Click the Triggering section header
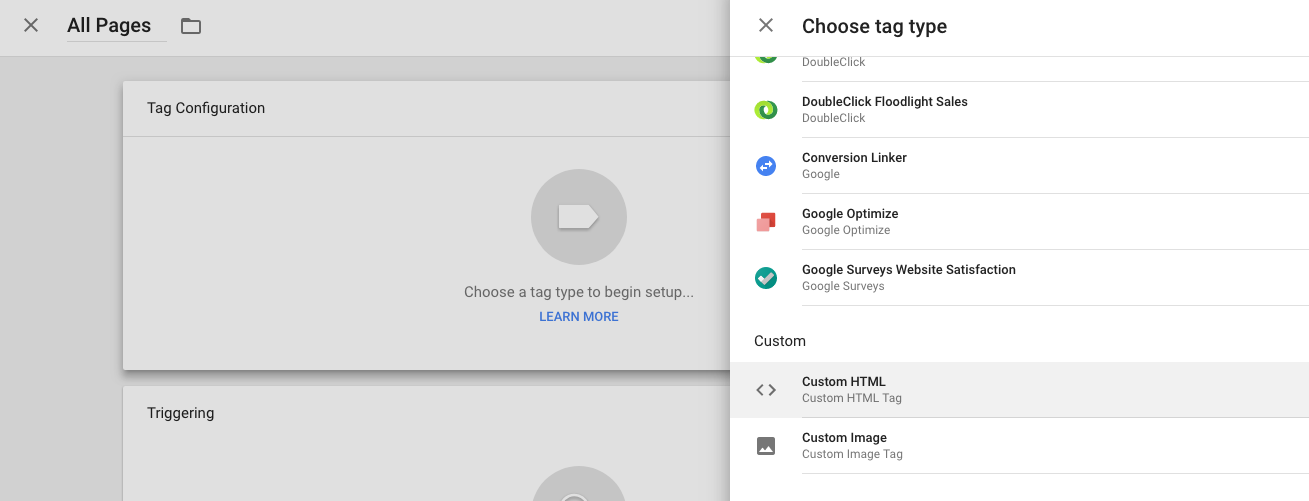This screenshot has width=1309, height=501. coord(180,413)
